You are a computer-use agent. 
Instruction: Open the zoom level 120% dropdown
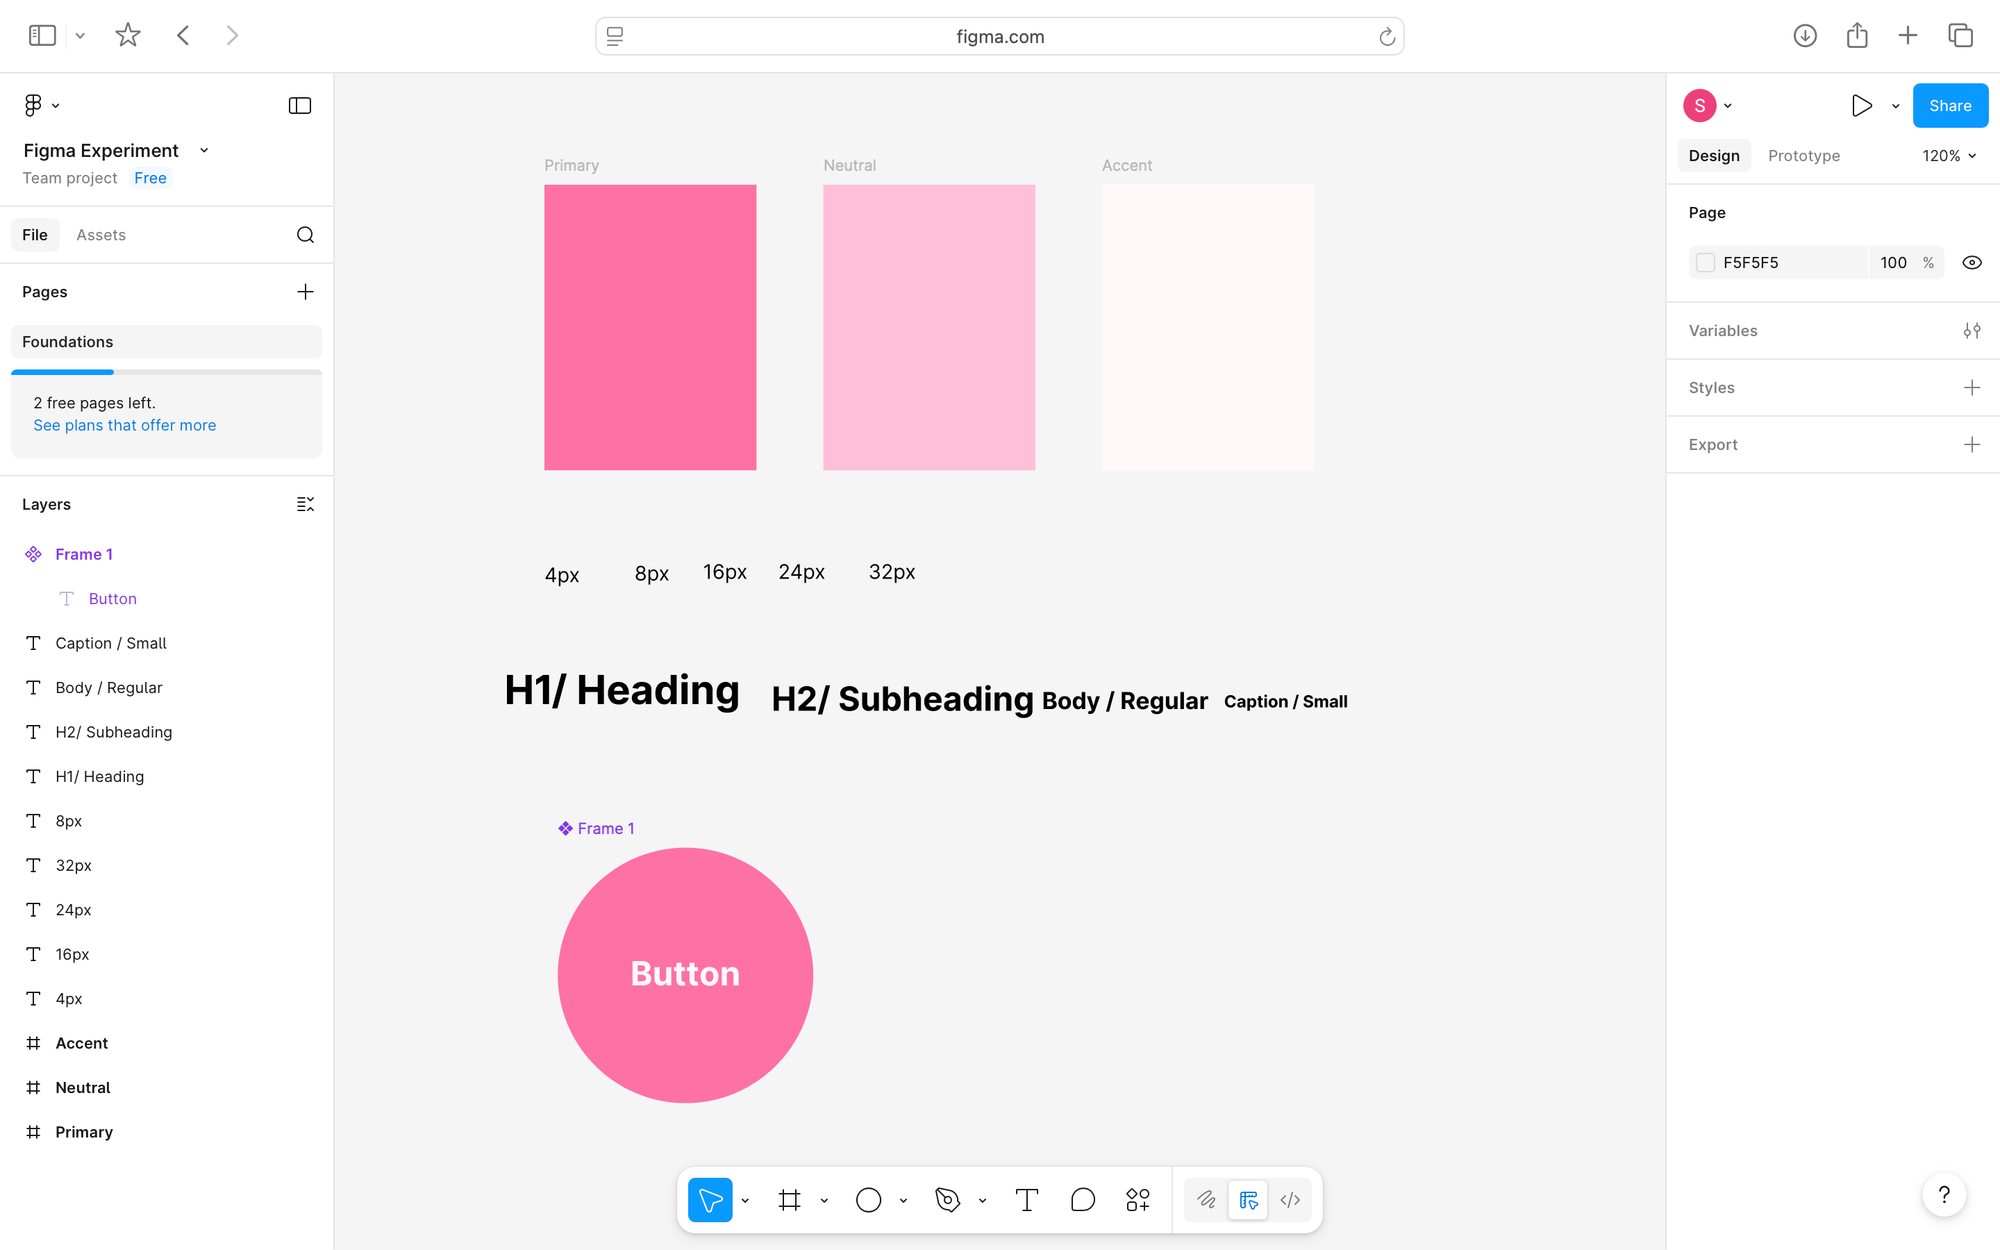(1948, 156)
